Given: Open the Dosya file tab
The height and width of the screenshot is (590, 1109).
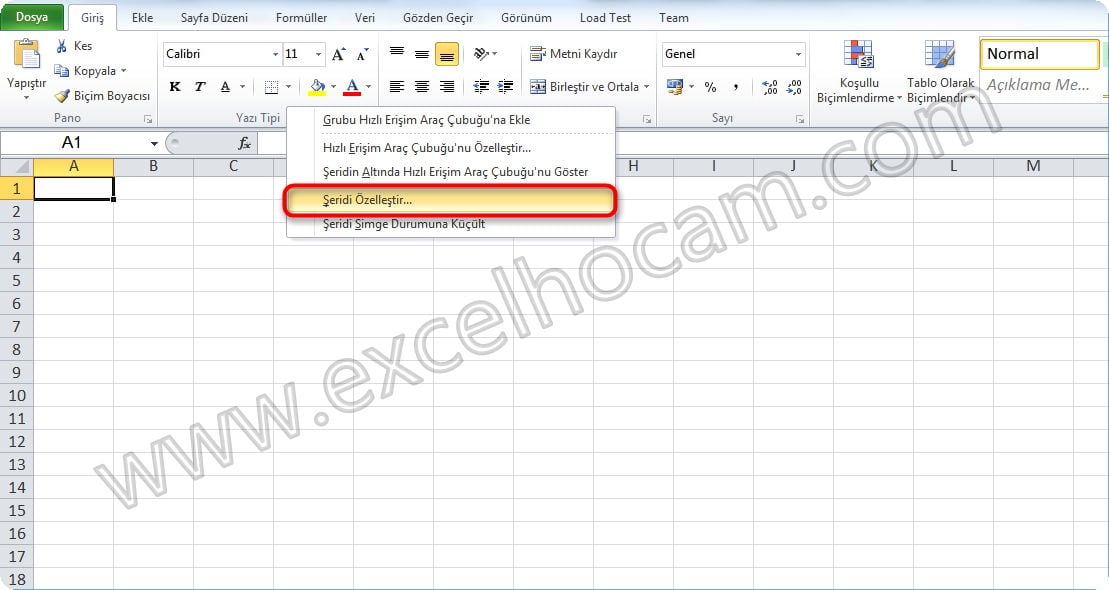Looking at the screenshot, I should coord(32,18).
